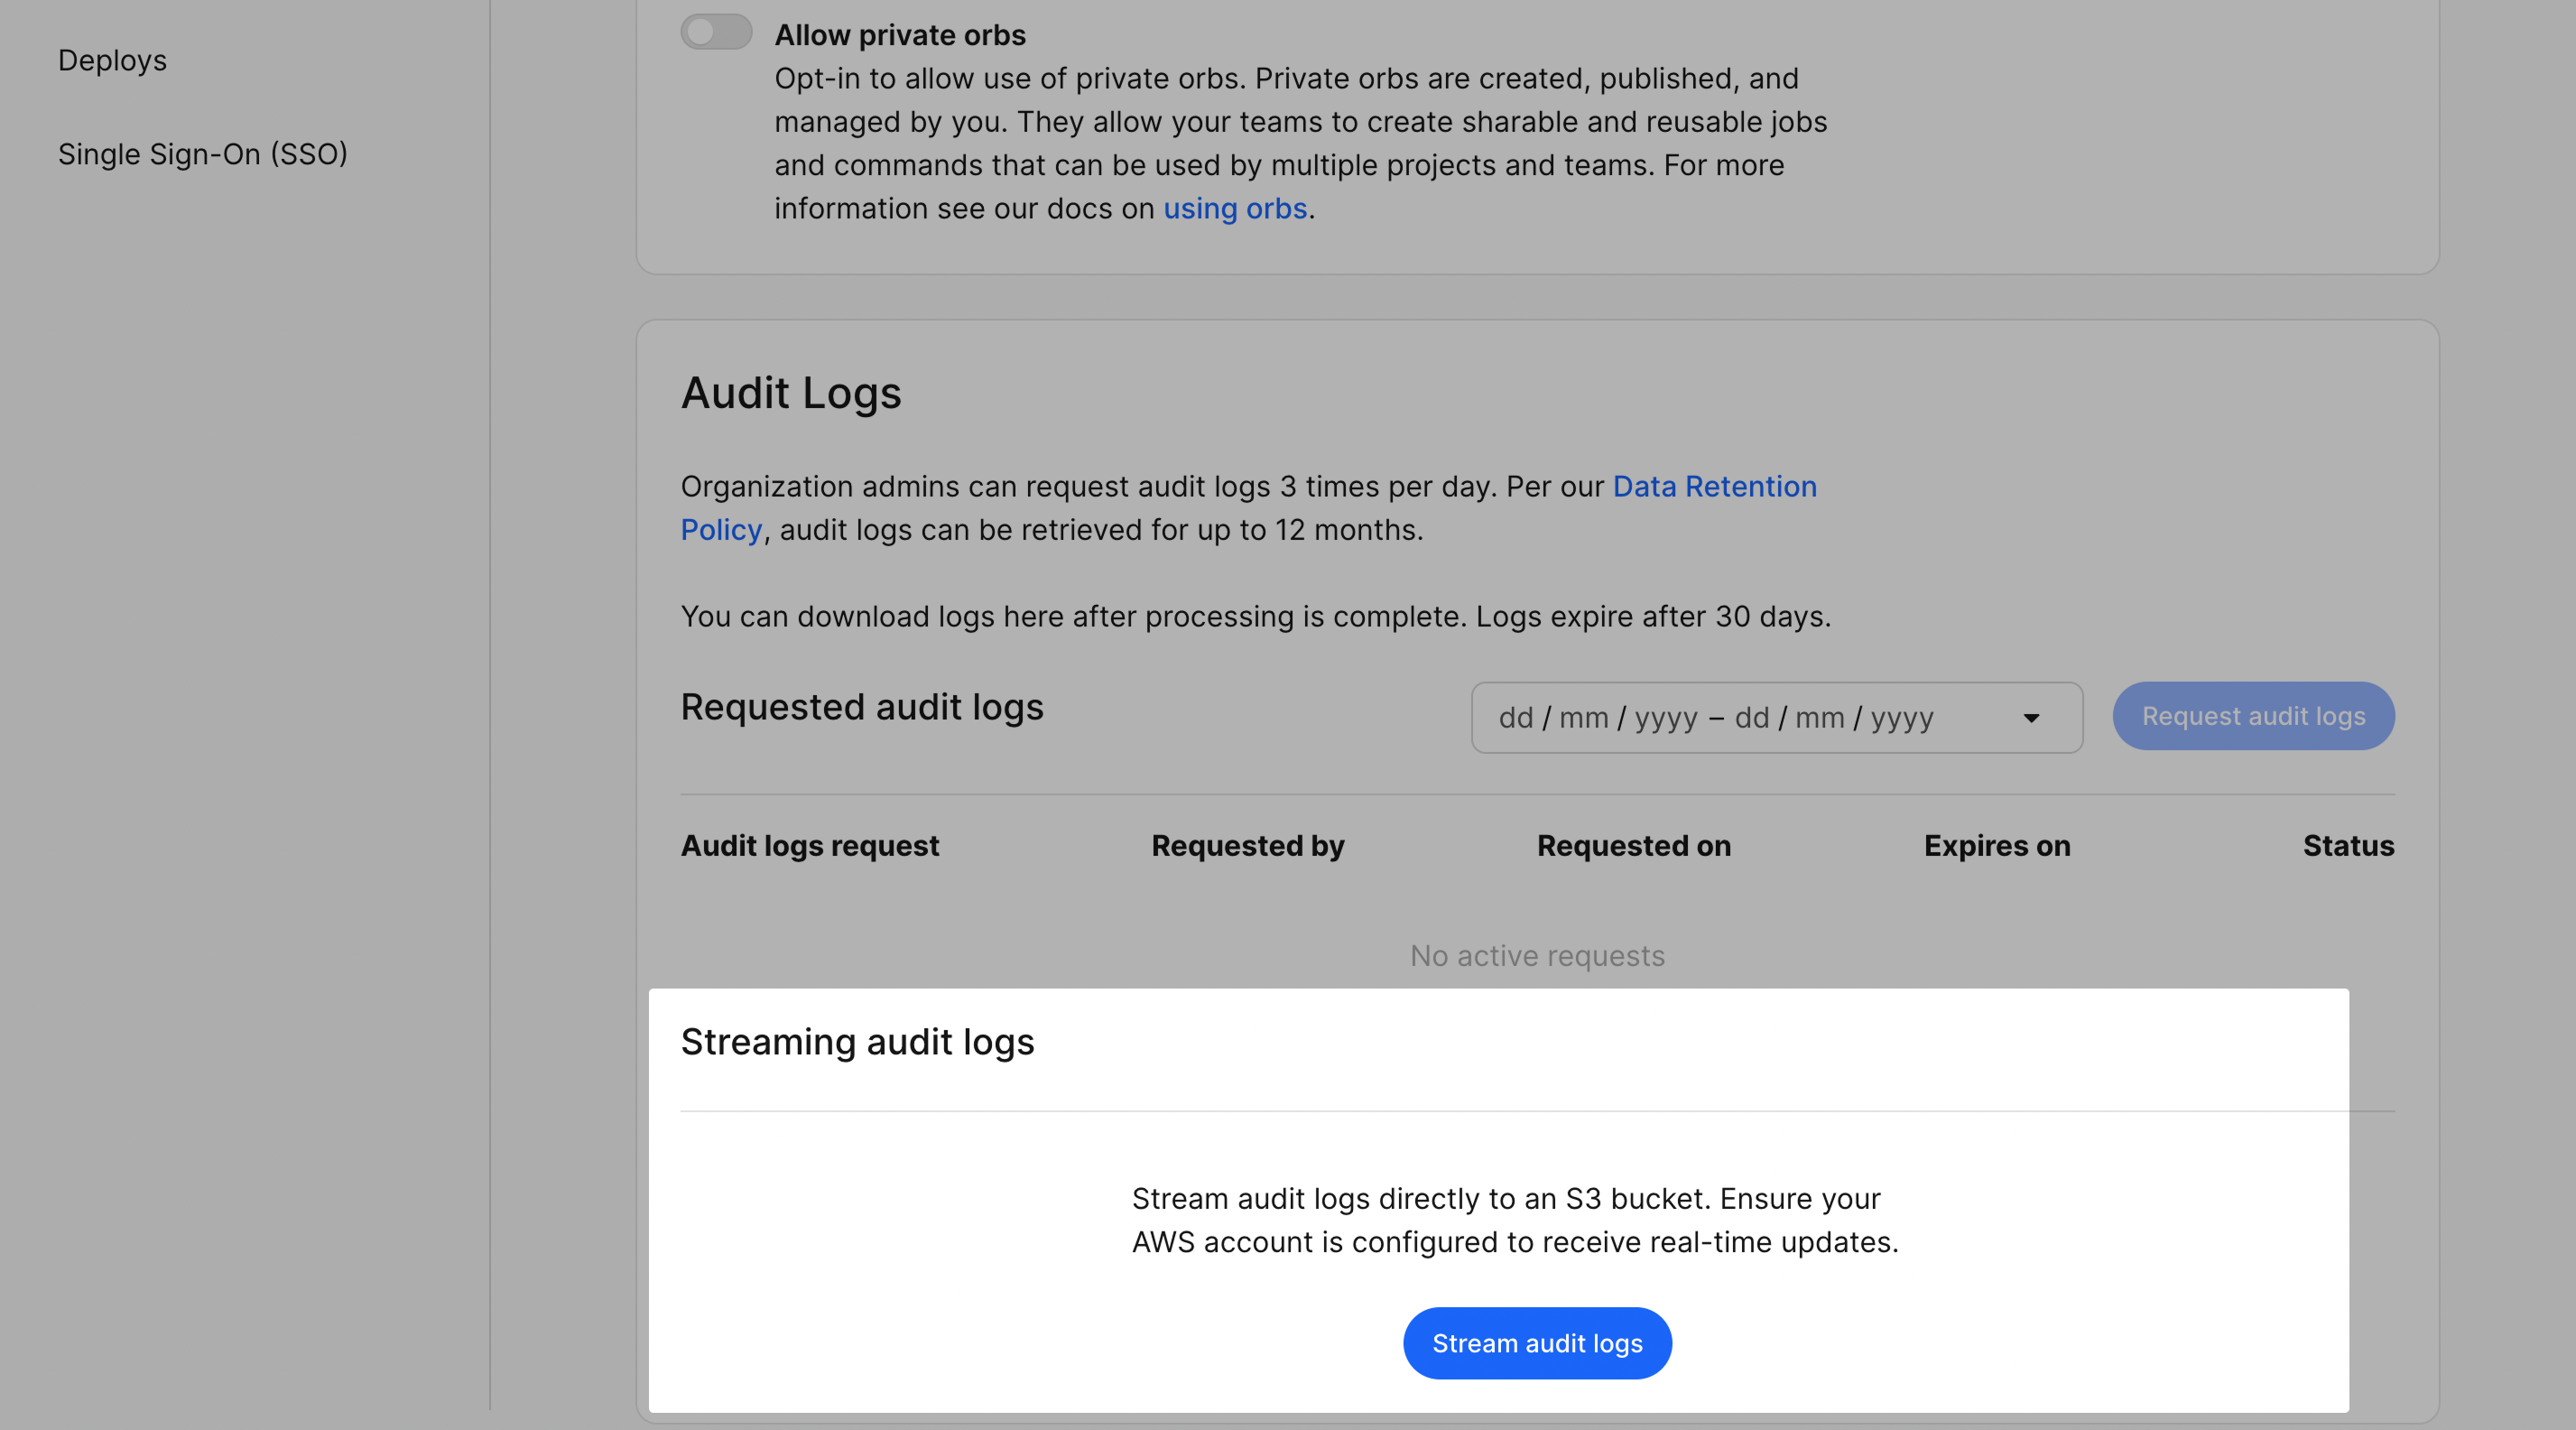Click the Status column header
Image resolution: width=2576 pixels, height=1430 pixels.
tap(2347, 846)
